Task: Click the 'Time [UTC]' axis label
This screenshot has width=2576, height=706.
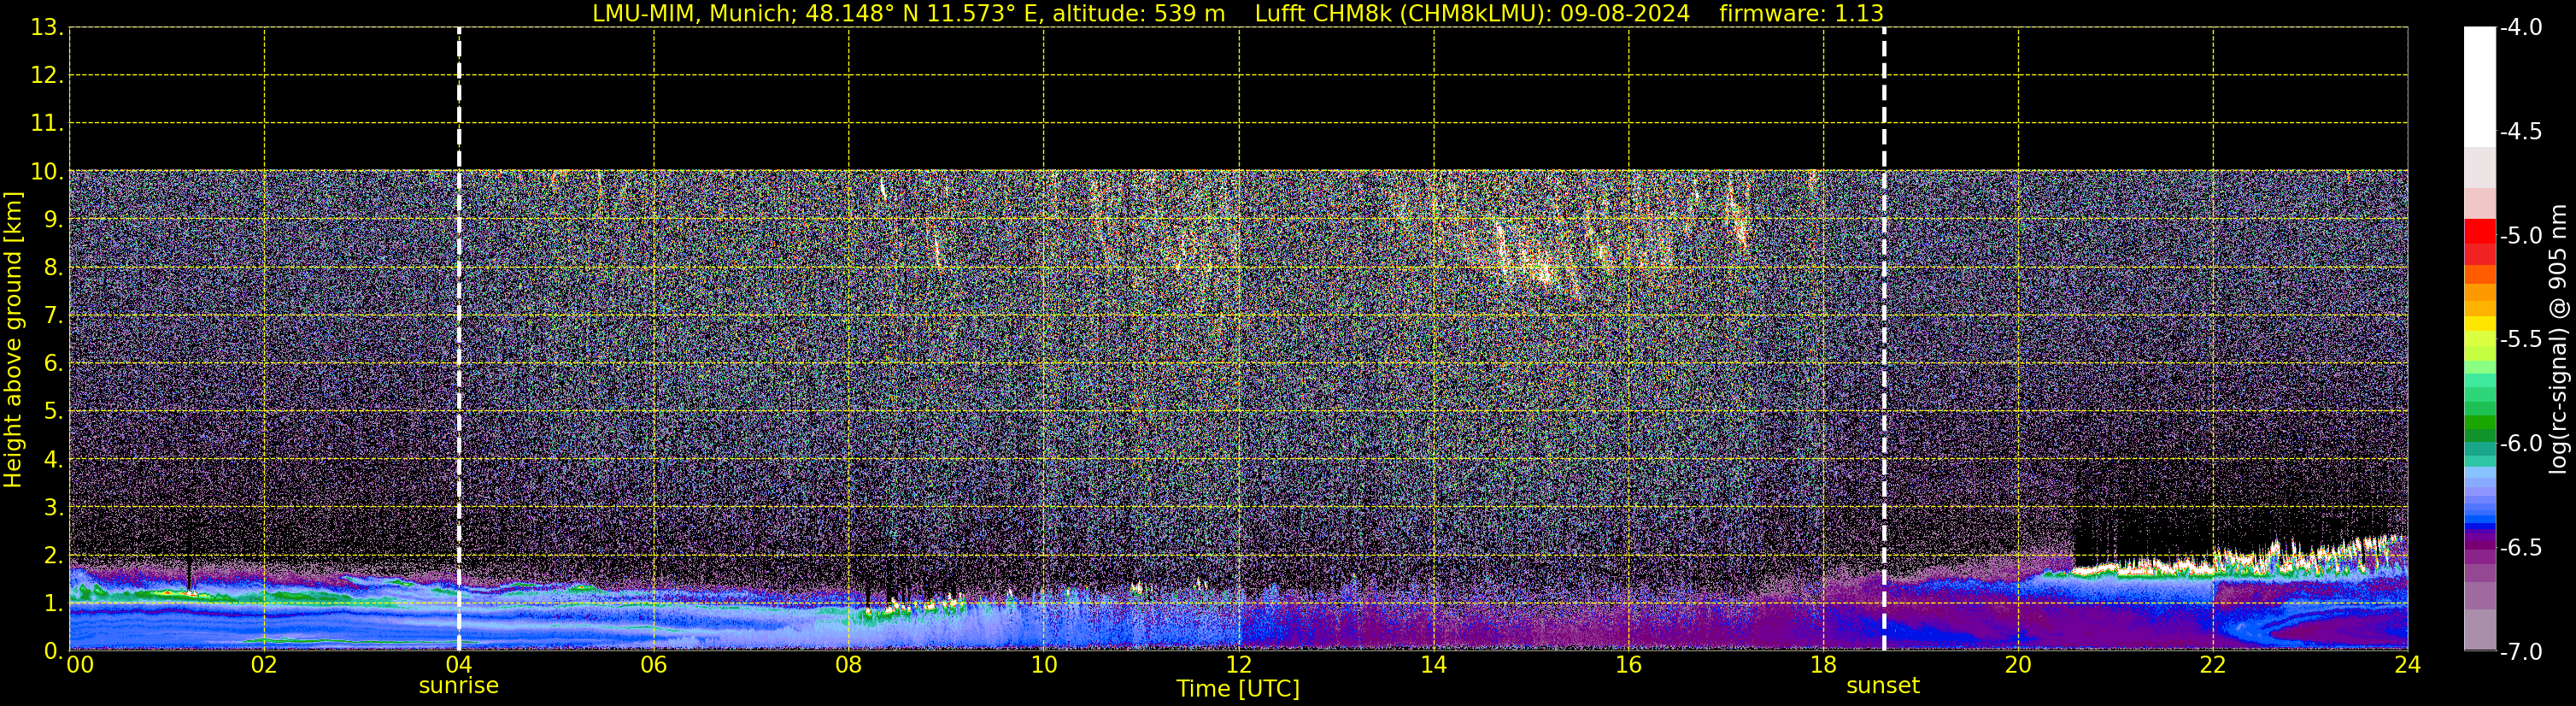Action: click(x=1238, y=689)
